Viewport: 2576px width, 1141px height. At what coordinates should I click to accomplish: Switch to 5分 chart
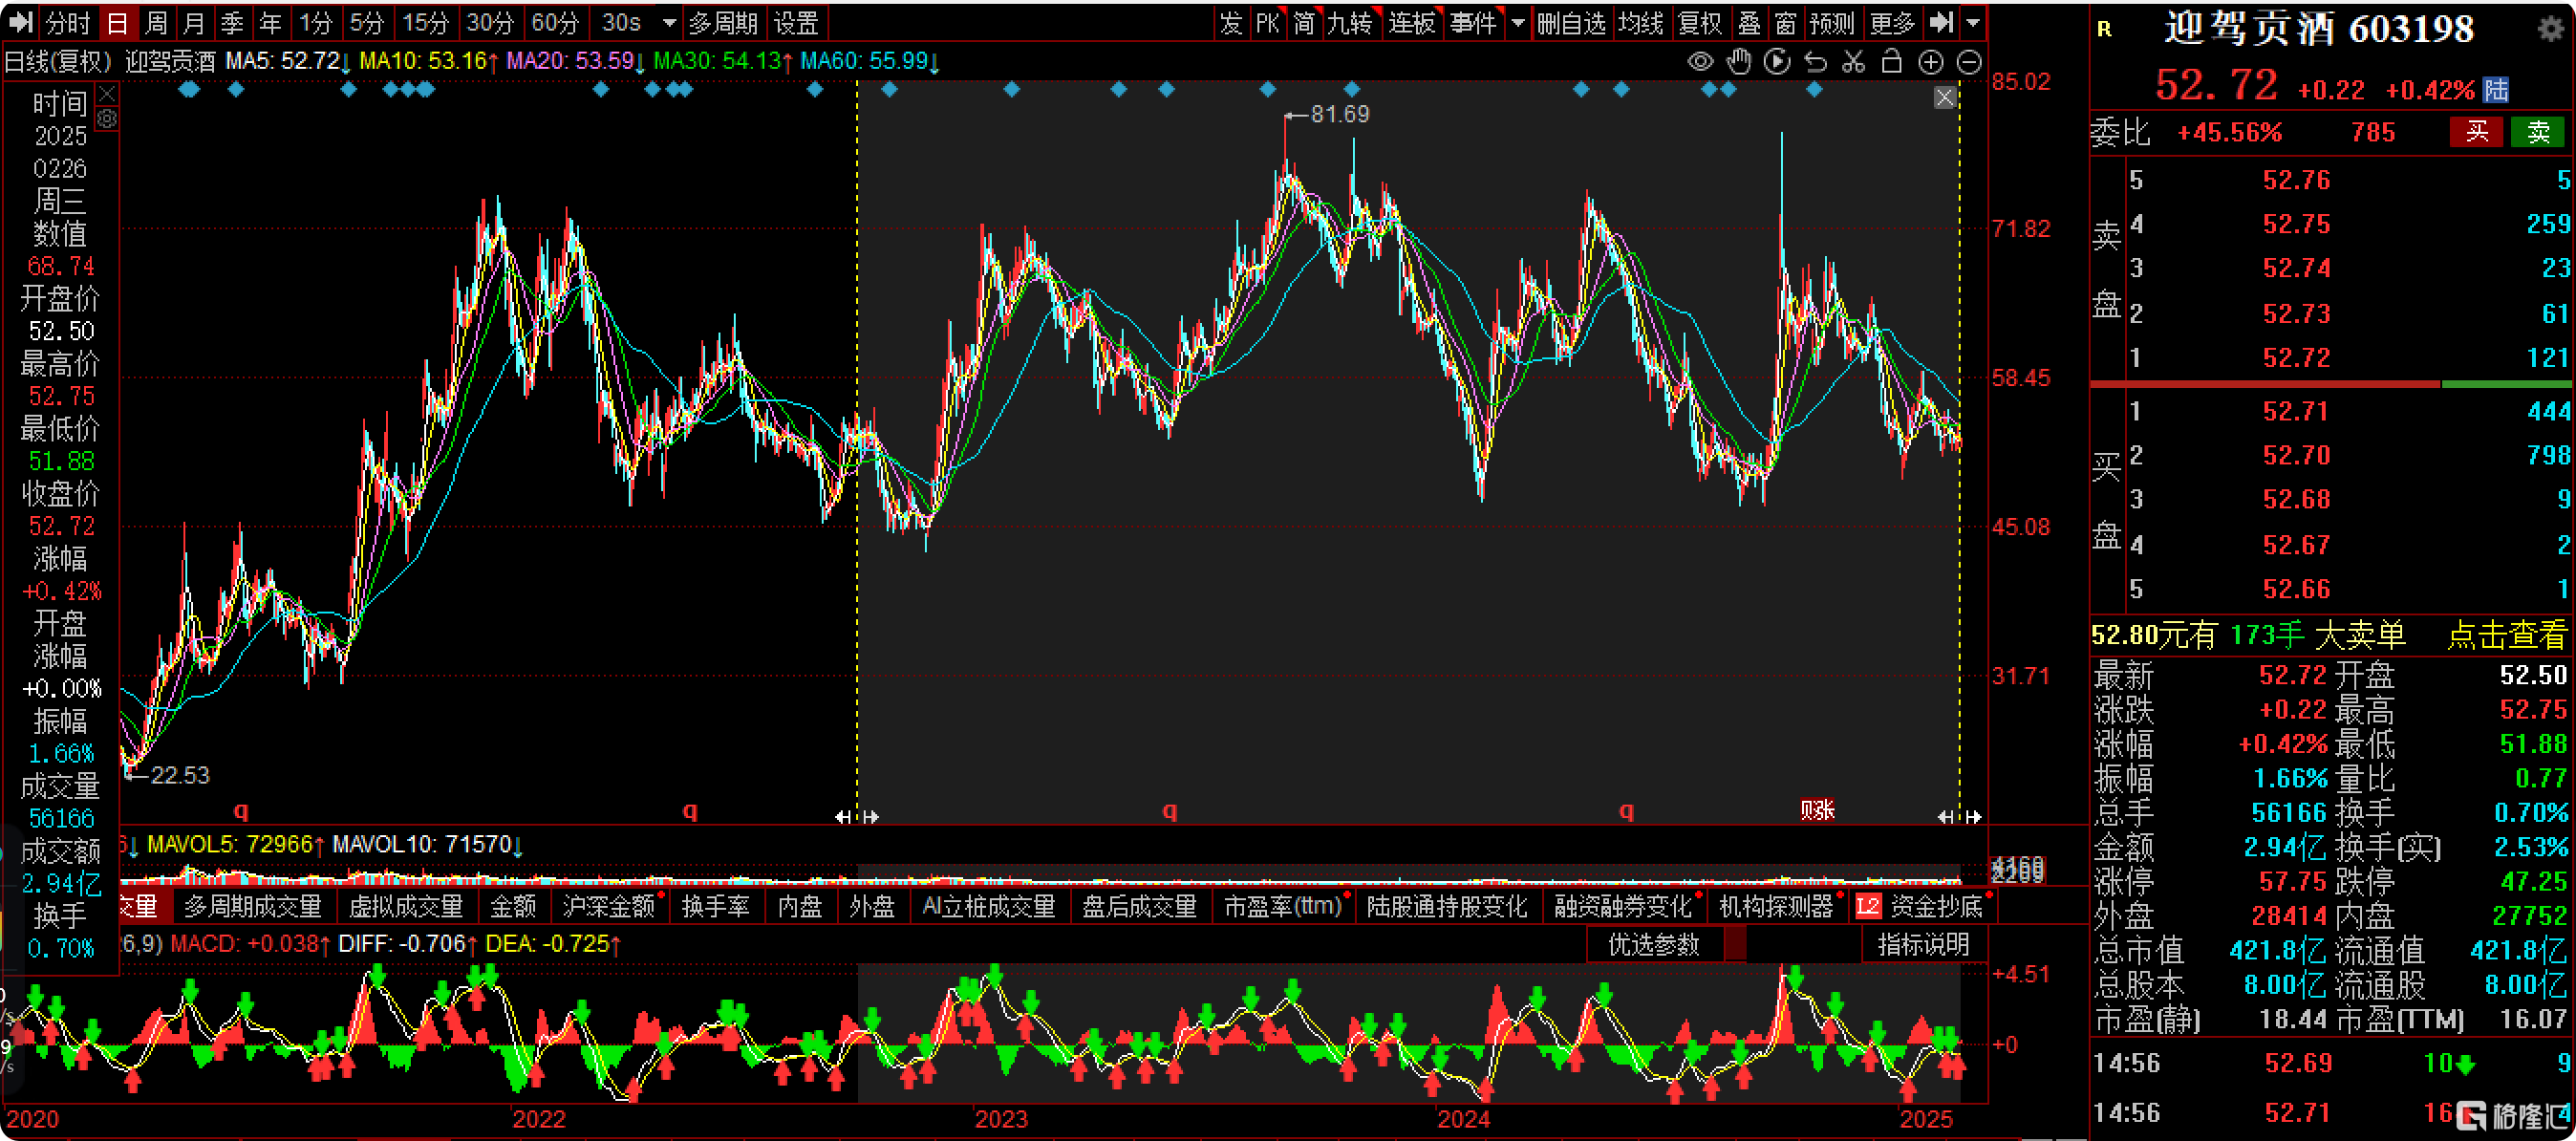367,22
